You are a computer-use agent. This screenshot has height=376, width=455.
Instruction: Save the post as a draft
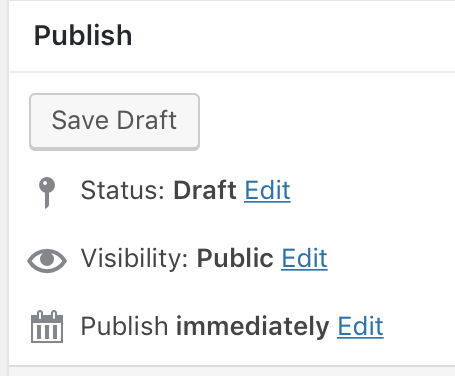[x=114, y=122]
